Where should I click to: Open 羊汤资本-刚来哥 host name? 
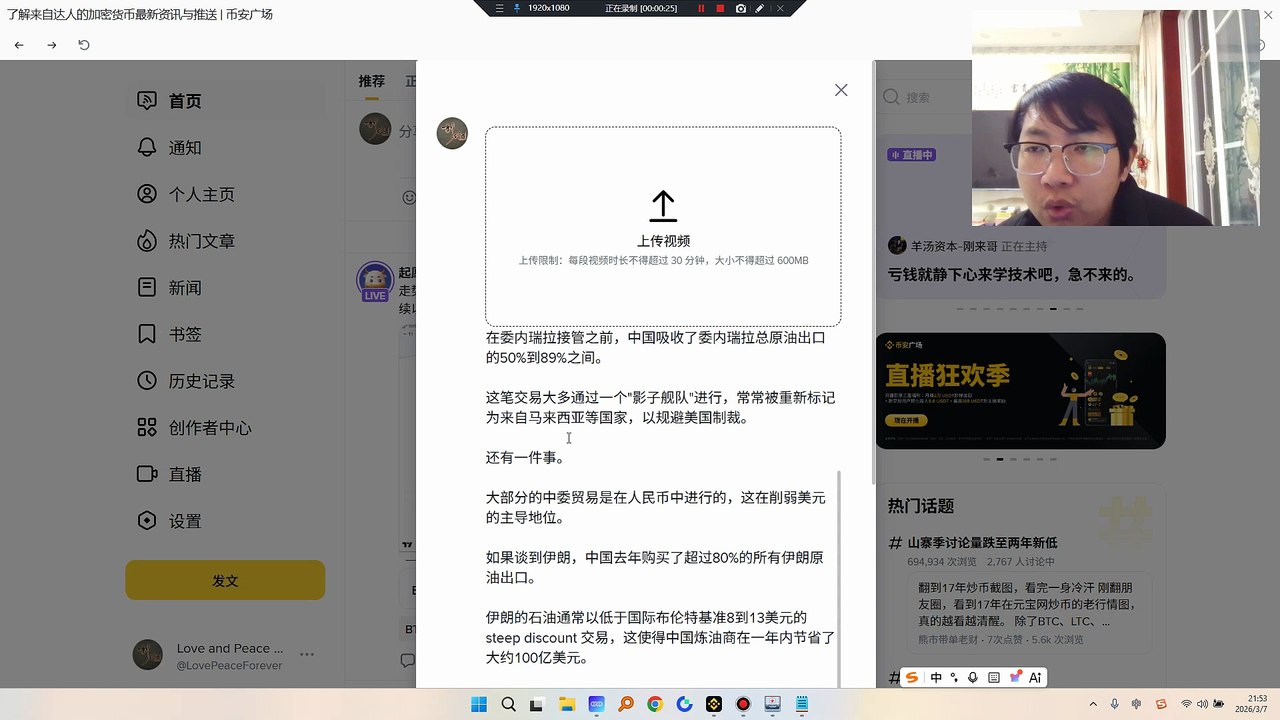point(954,246)
